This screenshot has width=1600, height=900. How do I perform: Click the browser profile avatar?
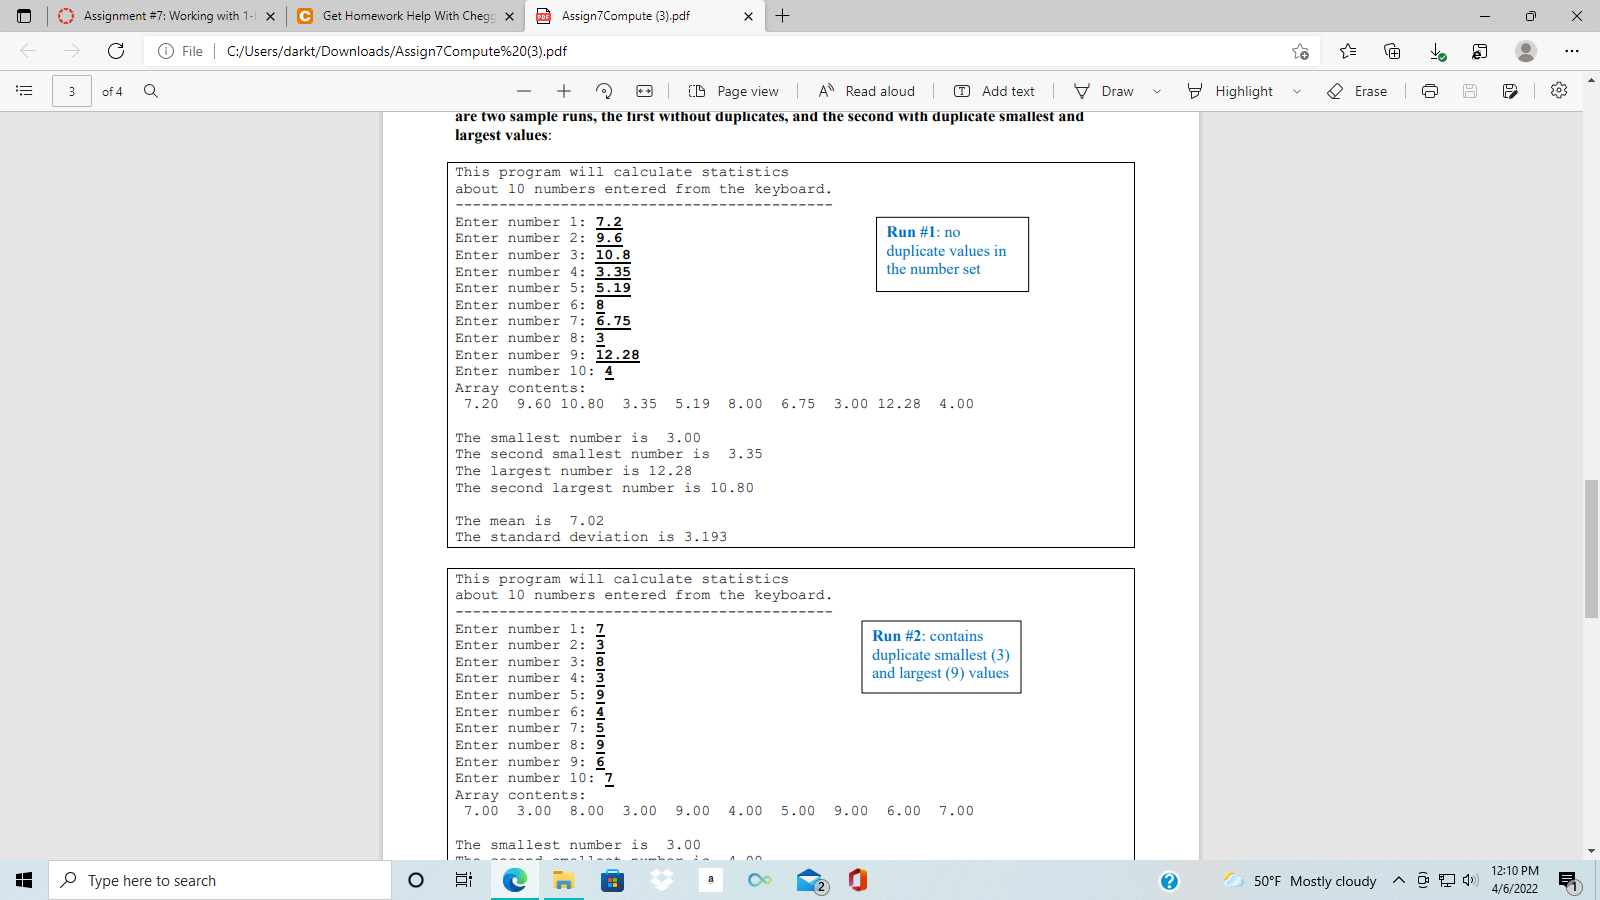1526,51
